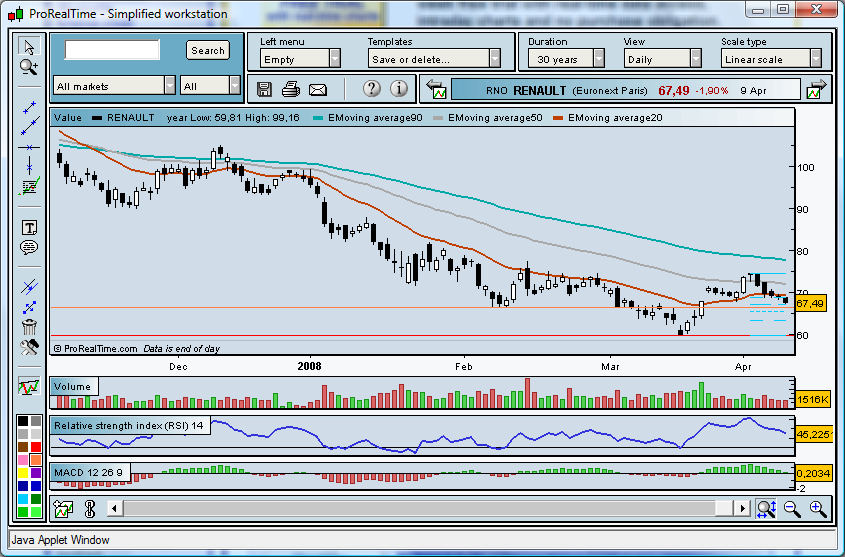The width and height of the screenshot is (845, 557).
Task: Pick the yellow color swatch
Action: pos(23,473)
